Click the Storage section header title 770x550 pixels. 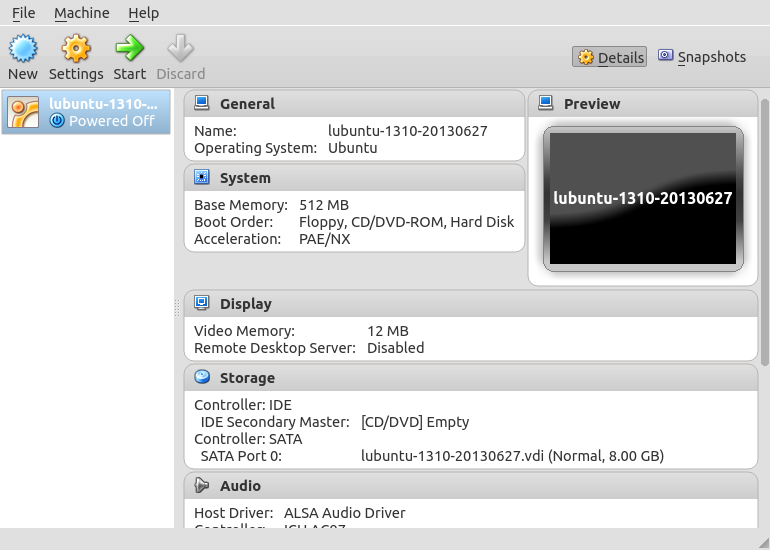pos(247,378)
